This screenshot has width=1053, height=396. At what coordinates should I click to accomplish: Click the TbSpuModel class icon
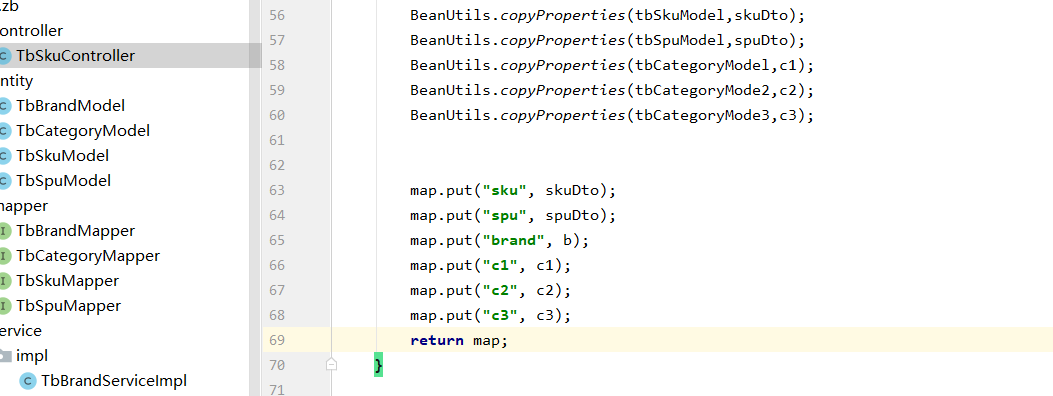click(4, 181)
